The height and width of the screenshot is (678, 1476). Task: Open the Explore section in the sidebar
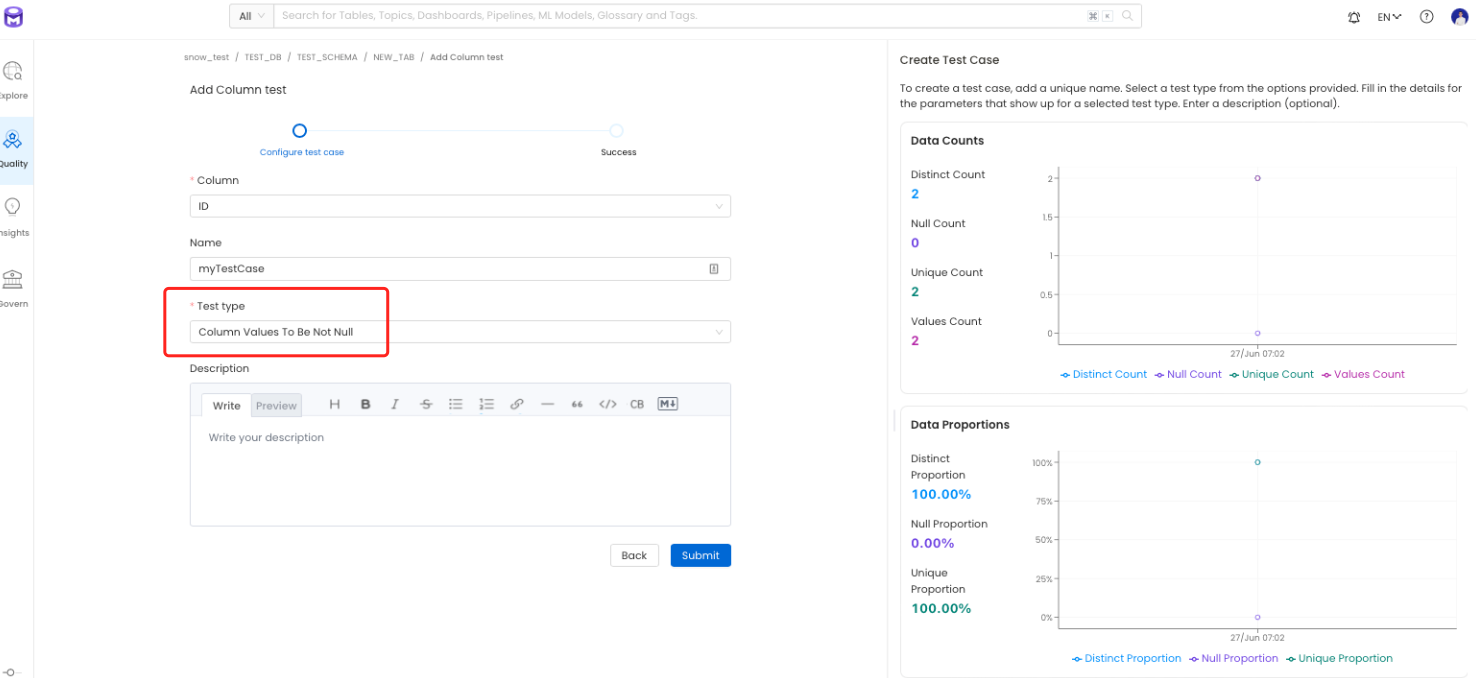click(x=13, y=80)
